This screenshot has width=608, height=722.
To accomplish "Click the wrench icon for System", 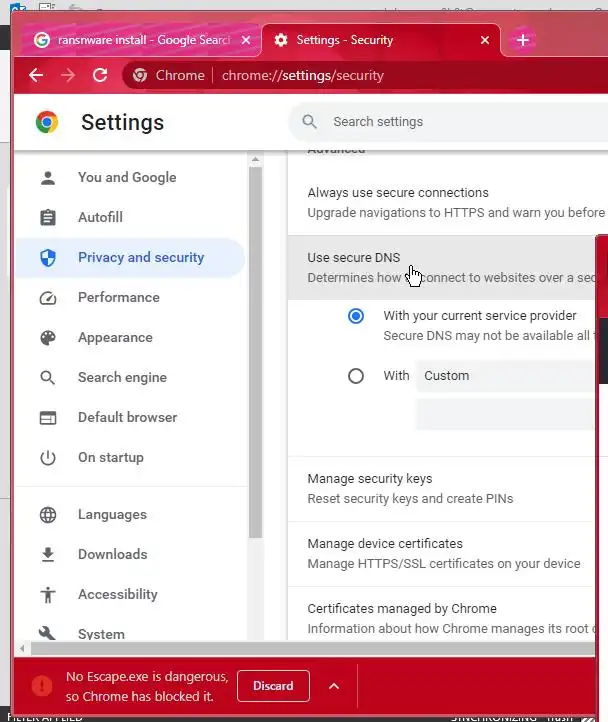I will 48,634.
